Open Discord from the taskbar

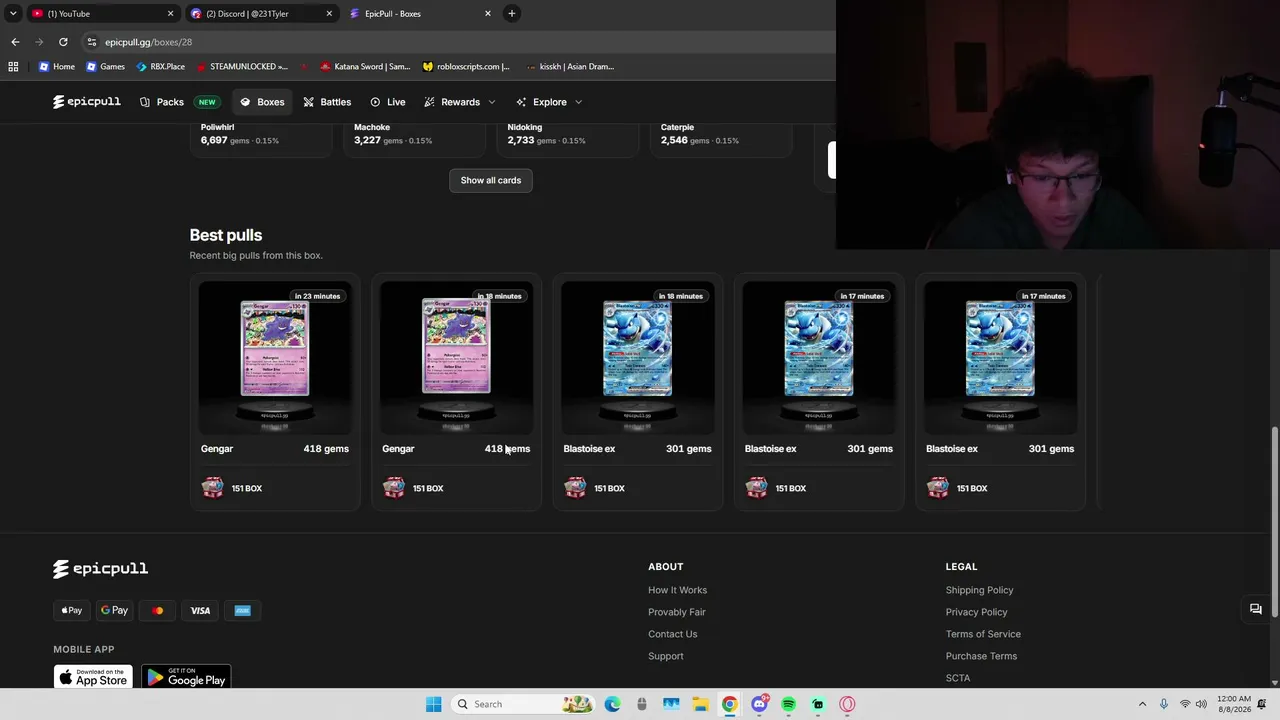coord(759,704)
